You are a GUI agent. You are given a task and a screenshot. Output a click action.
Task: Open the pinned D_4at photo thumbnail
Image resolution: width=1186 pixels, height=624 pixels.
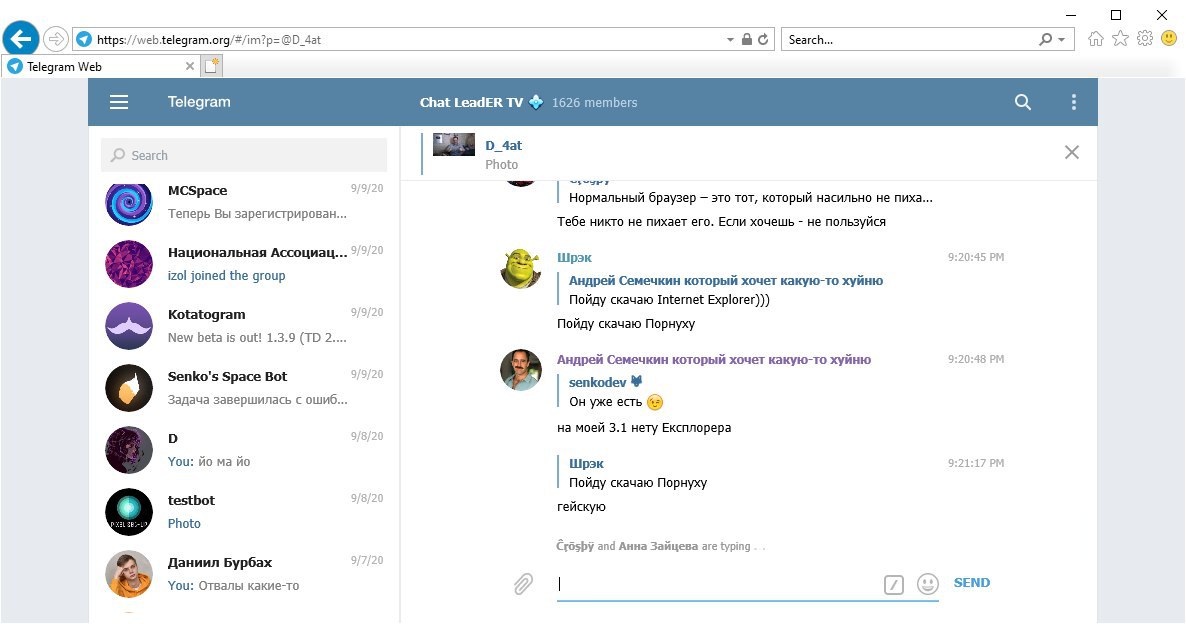coord(454,144)
